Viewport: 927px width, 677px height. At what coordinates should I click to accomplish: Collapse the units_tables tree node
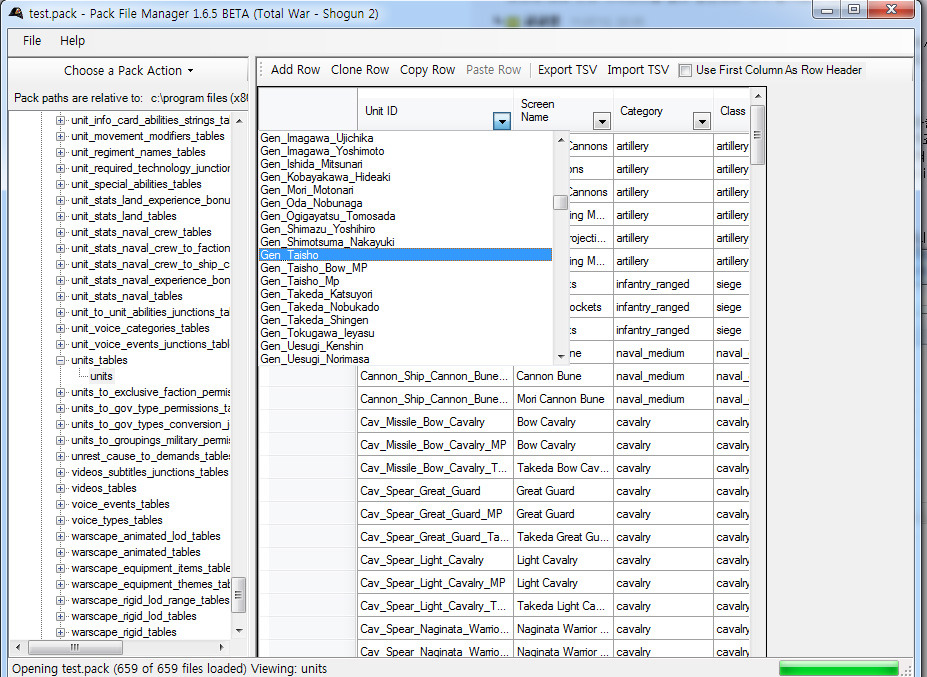click(60, 360)
